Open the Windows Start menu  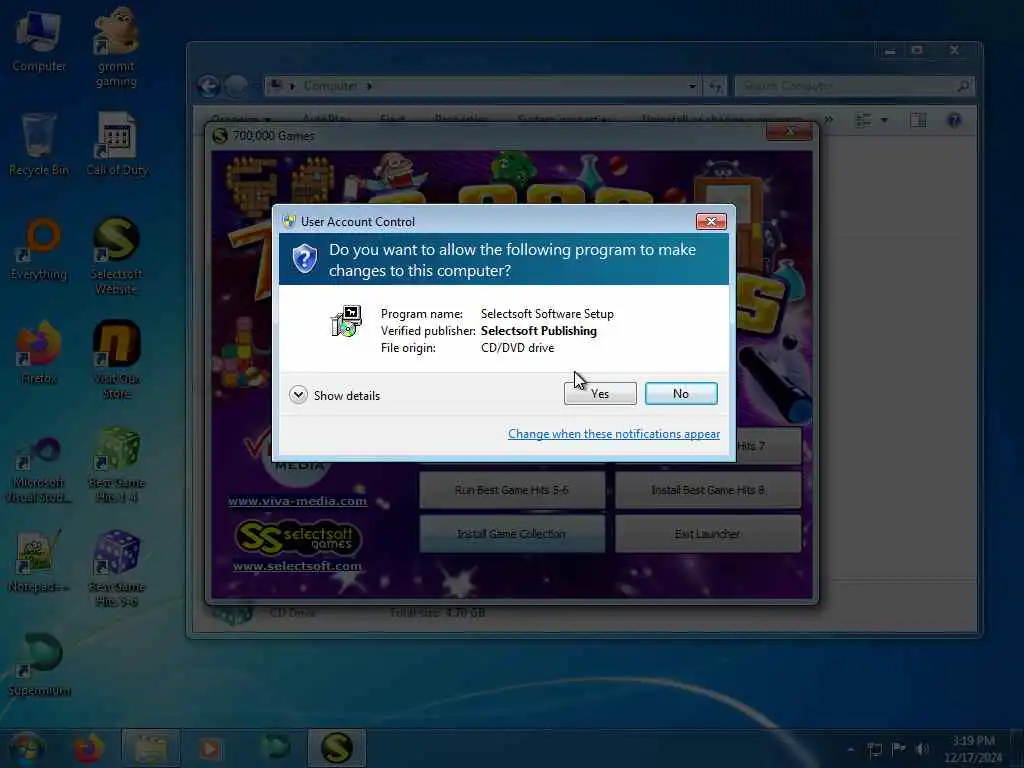(x=27, y=748)
